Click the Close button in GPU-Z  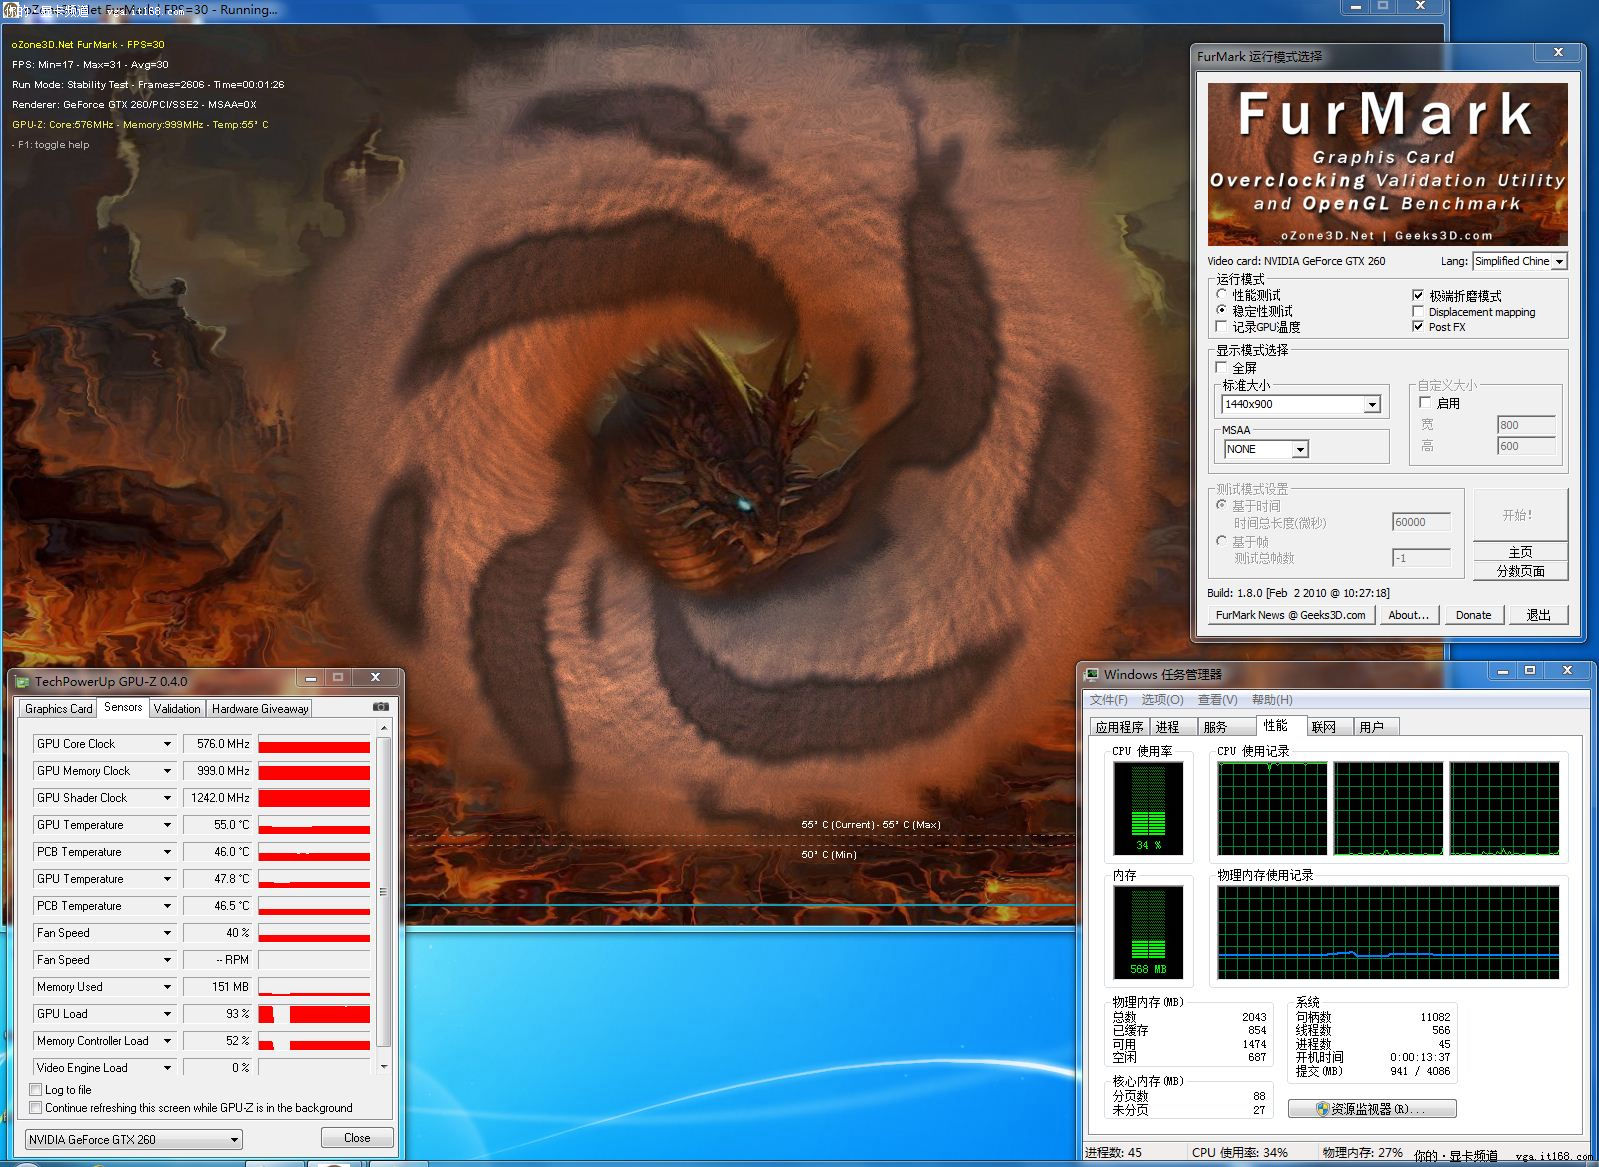[357, 1138]
